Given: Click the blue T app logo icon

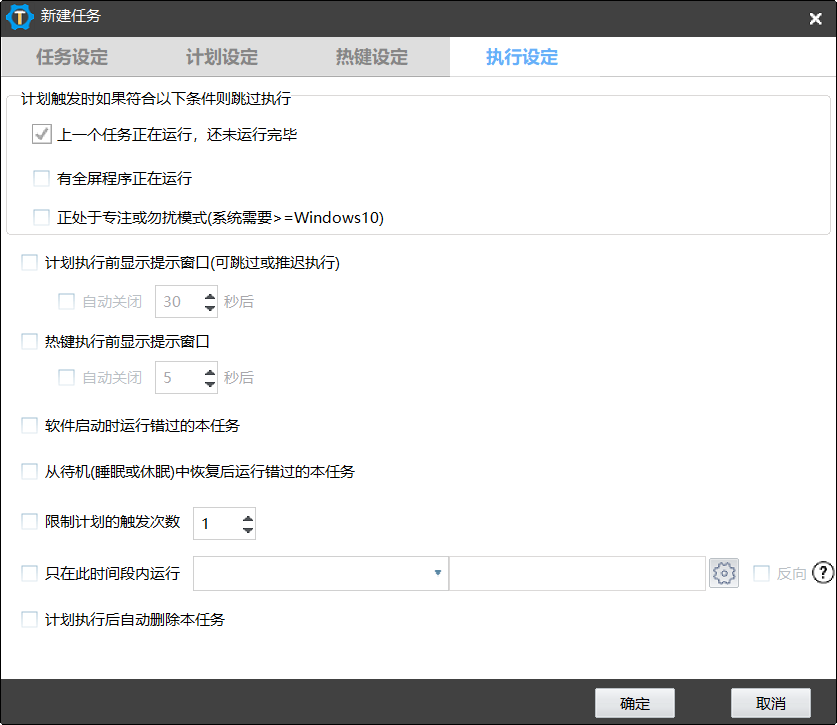Looking at the screenshot, I should coord(17,17).
